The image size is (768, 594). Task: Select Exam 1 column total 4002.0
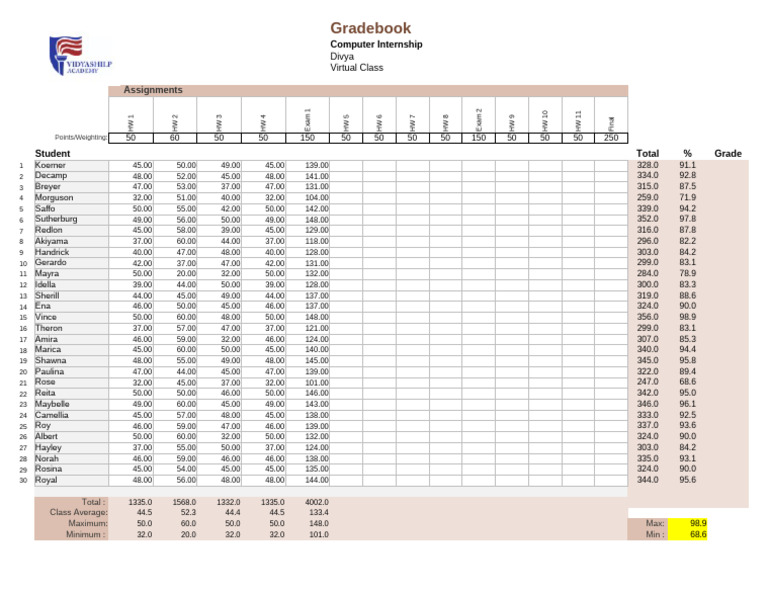(316, 502)
